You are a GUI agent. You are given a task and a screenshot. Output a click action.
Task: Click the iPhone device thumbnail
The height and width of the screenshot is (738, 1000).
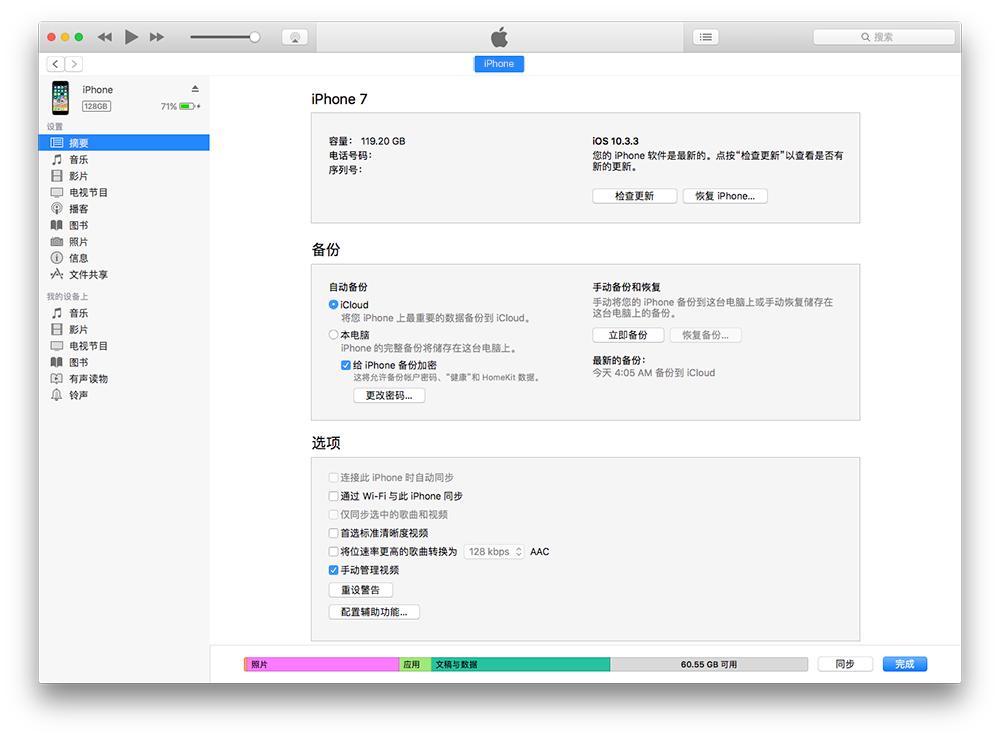pos(61,98)
